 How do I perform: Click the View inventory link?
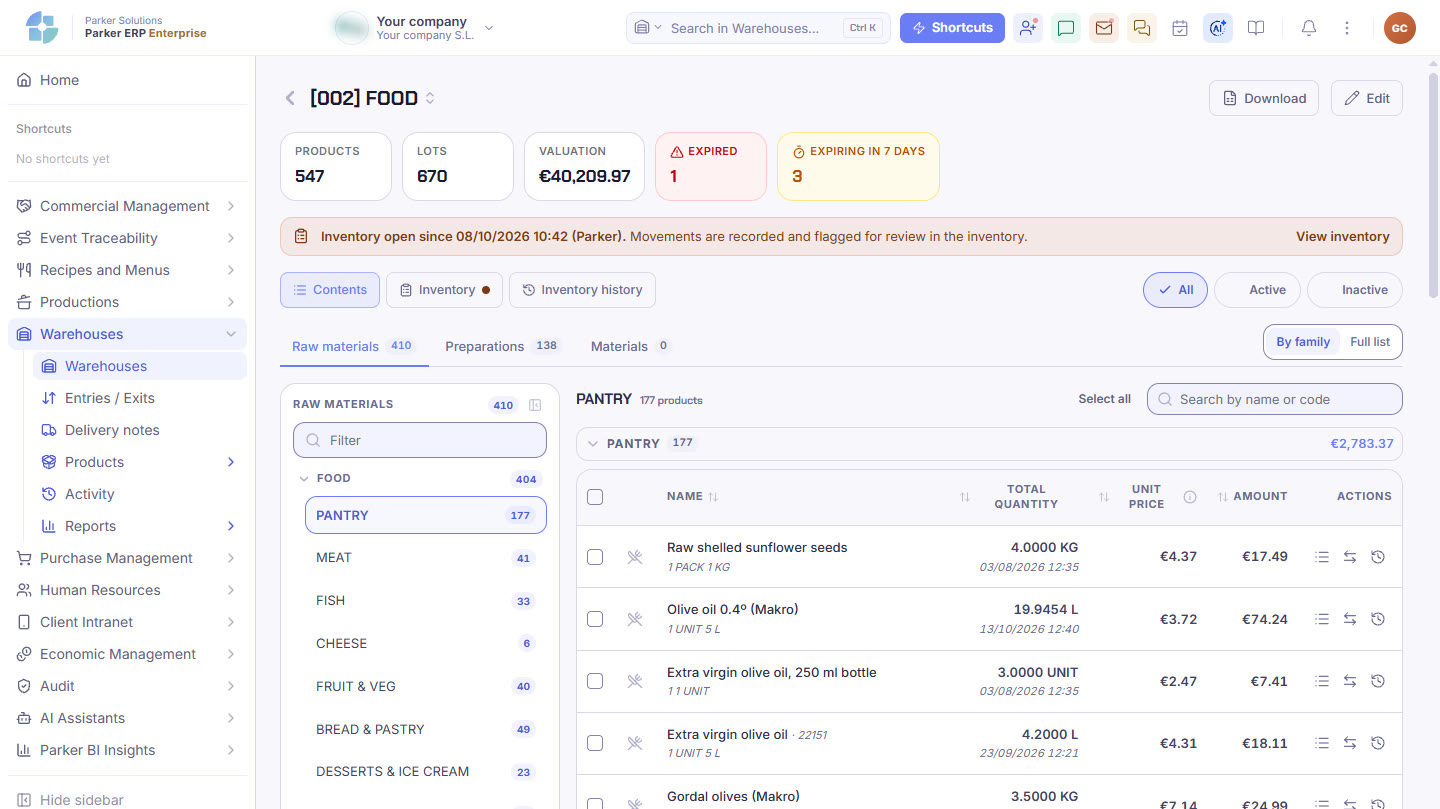1343,237
